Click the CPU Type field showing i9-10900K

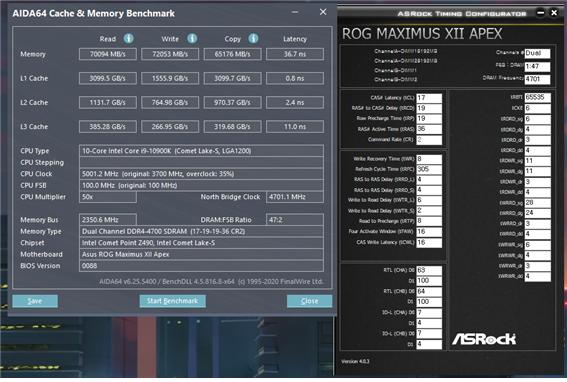coord(201,151)
